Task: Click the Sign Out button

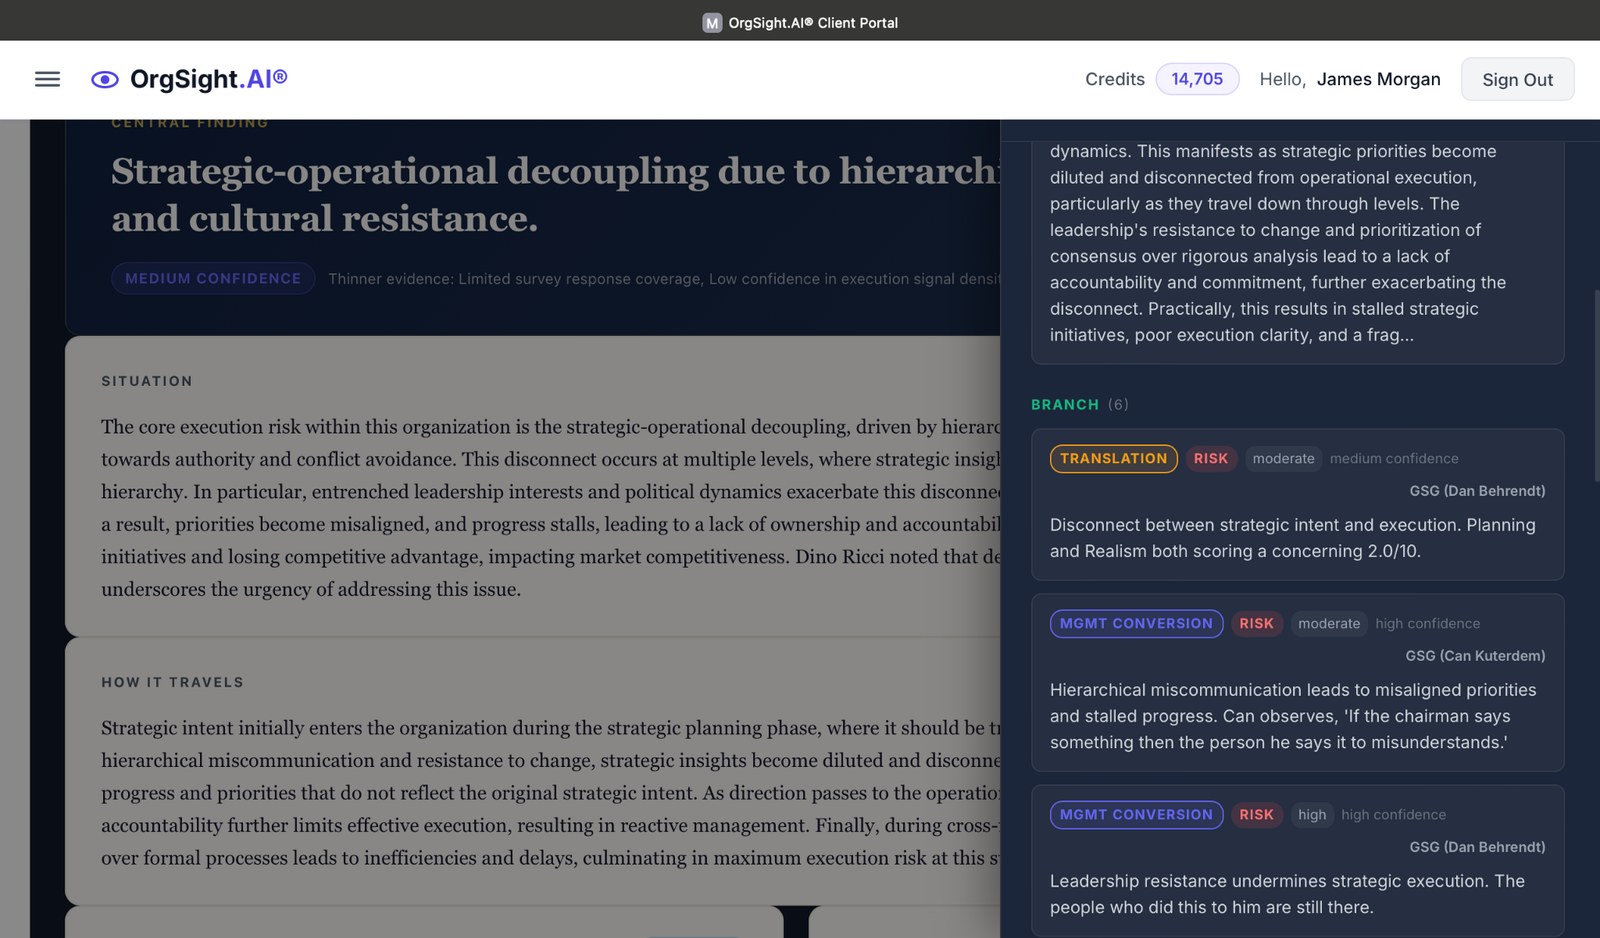Action: pos(1517,80)
